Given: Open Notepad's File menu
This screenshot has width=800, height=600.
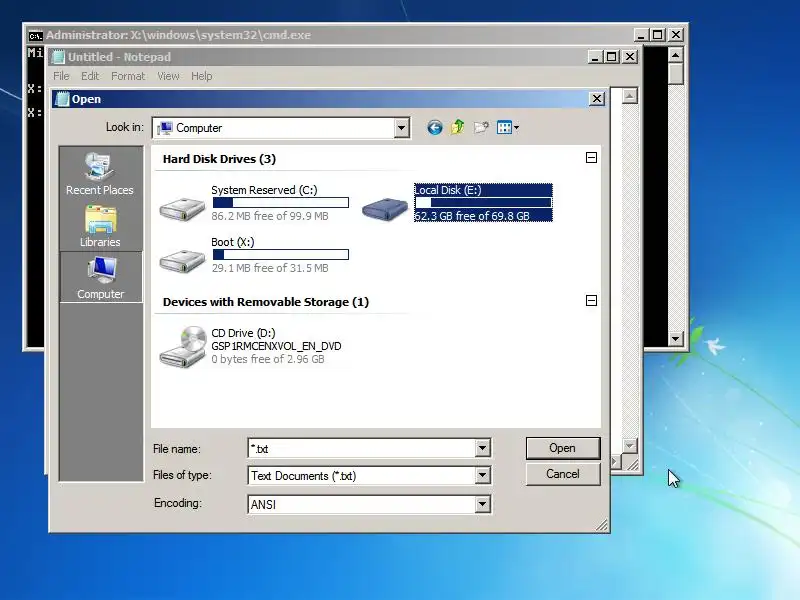Looking at the screenshot, I should (61, 76).
